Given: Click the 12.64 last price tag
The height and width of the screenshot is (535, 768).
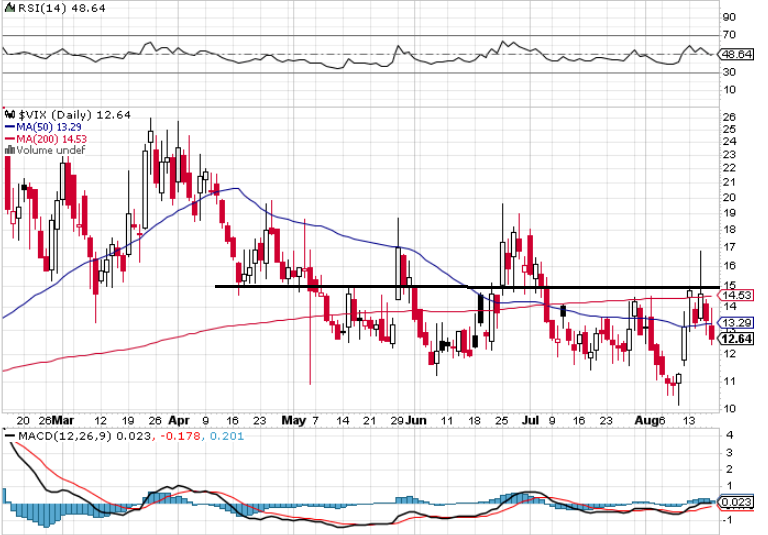Looking at the screenshot, I should [735, 338].
